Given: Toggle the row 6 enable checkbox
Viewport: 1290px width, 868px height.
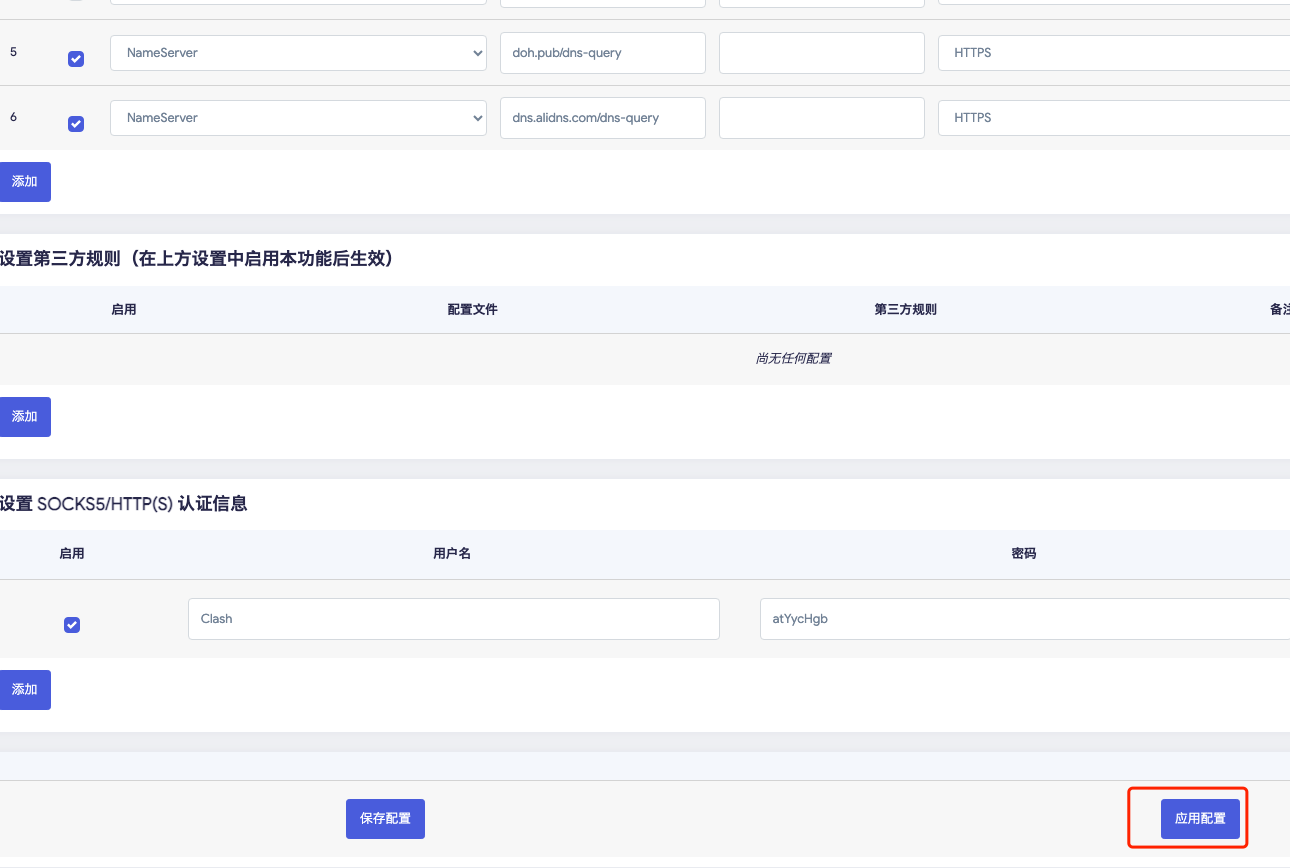Looking at the screenshot, I should (76, 124).
